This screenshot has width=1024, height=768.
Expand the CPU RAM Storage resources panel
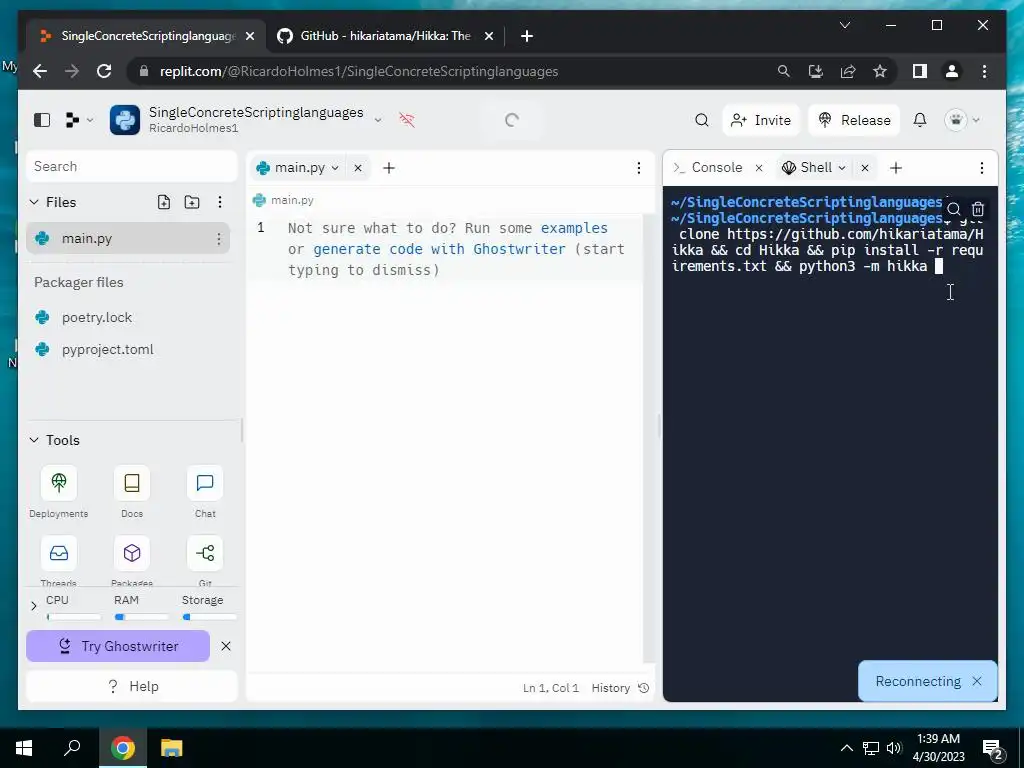[34, 607]
